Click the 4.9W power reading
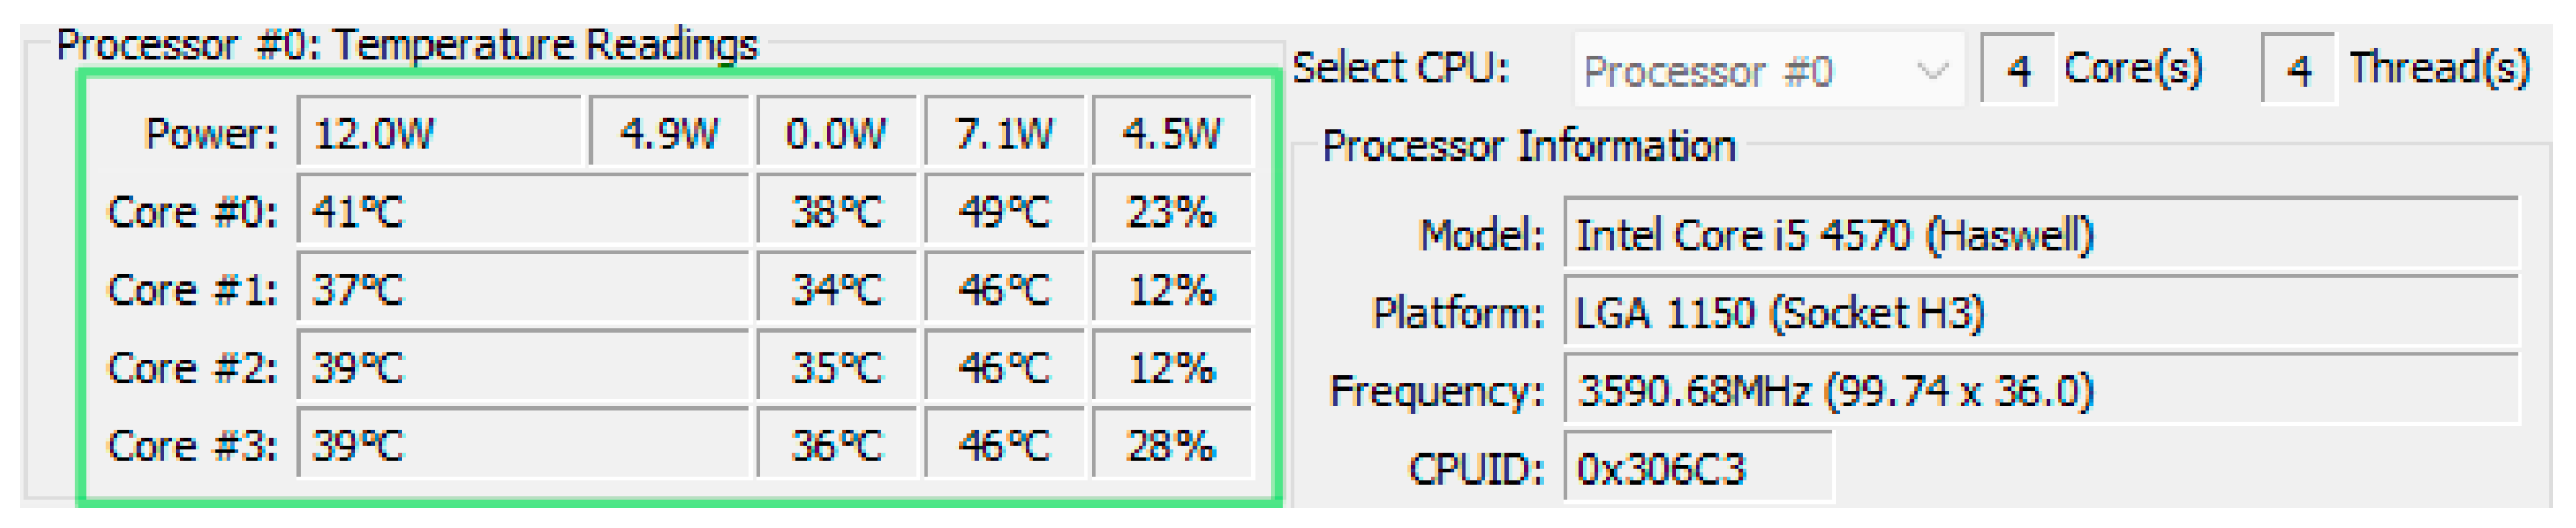Screen dimensions: 2576x528 (669, 131)
